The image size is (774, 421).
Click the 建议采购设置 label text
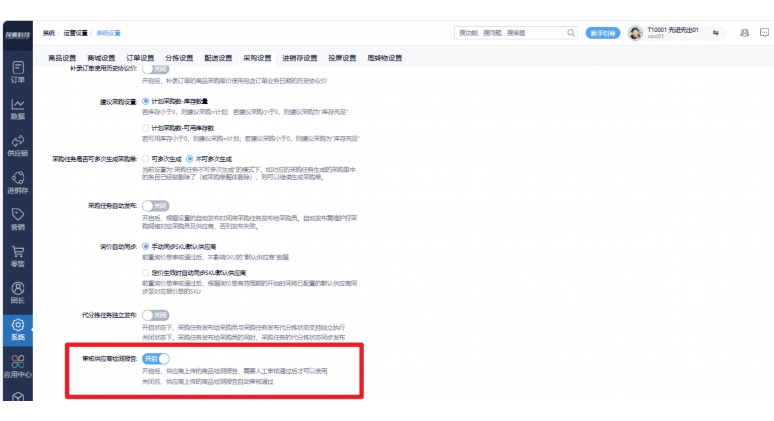pos(118,102)
